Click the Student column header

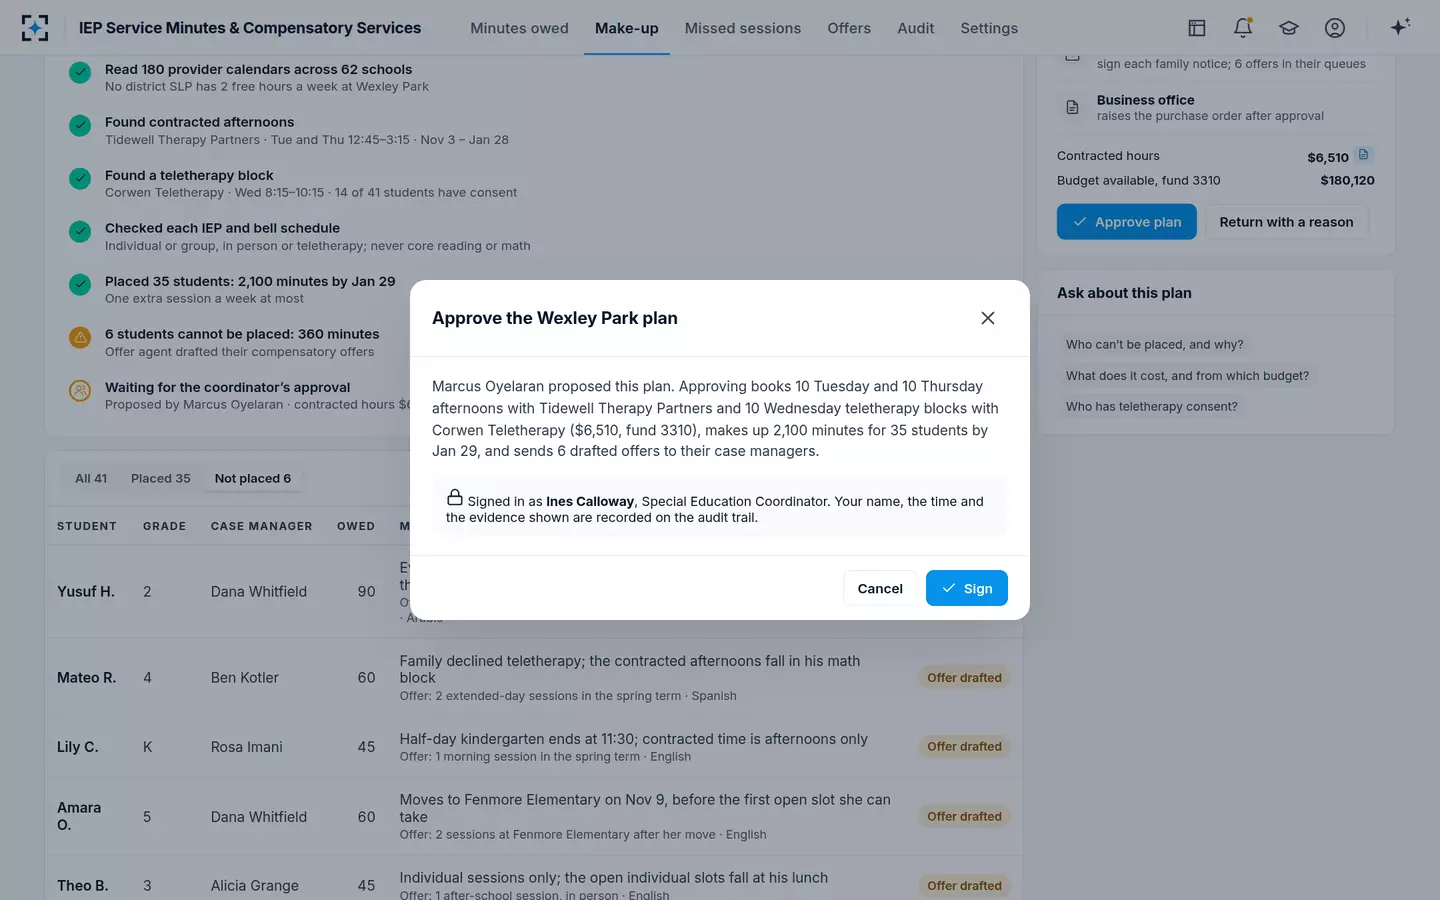[x=87, y=526]
